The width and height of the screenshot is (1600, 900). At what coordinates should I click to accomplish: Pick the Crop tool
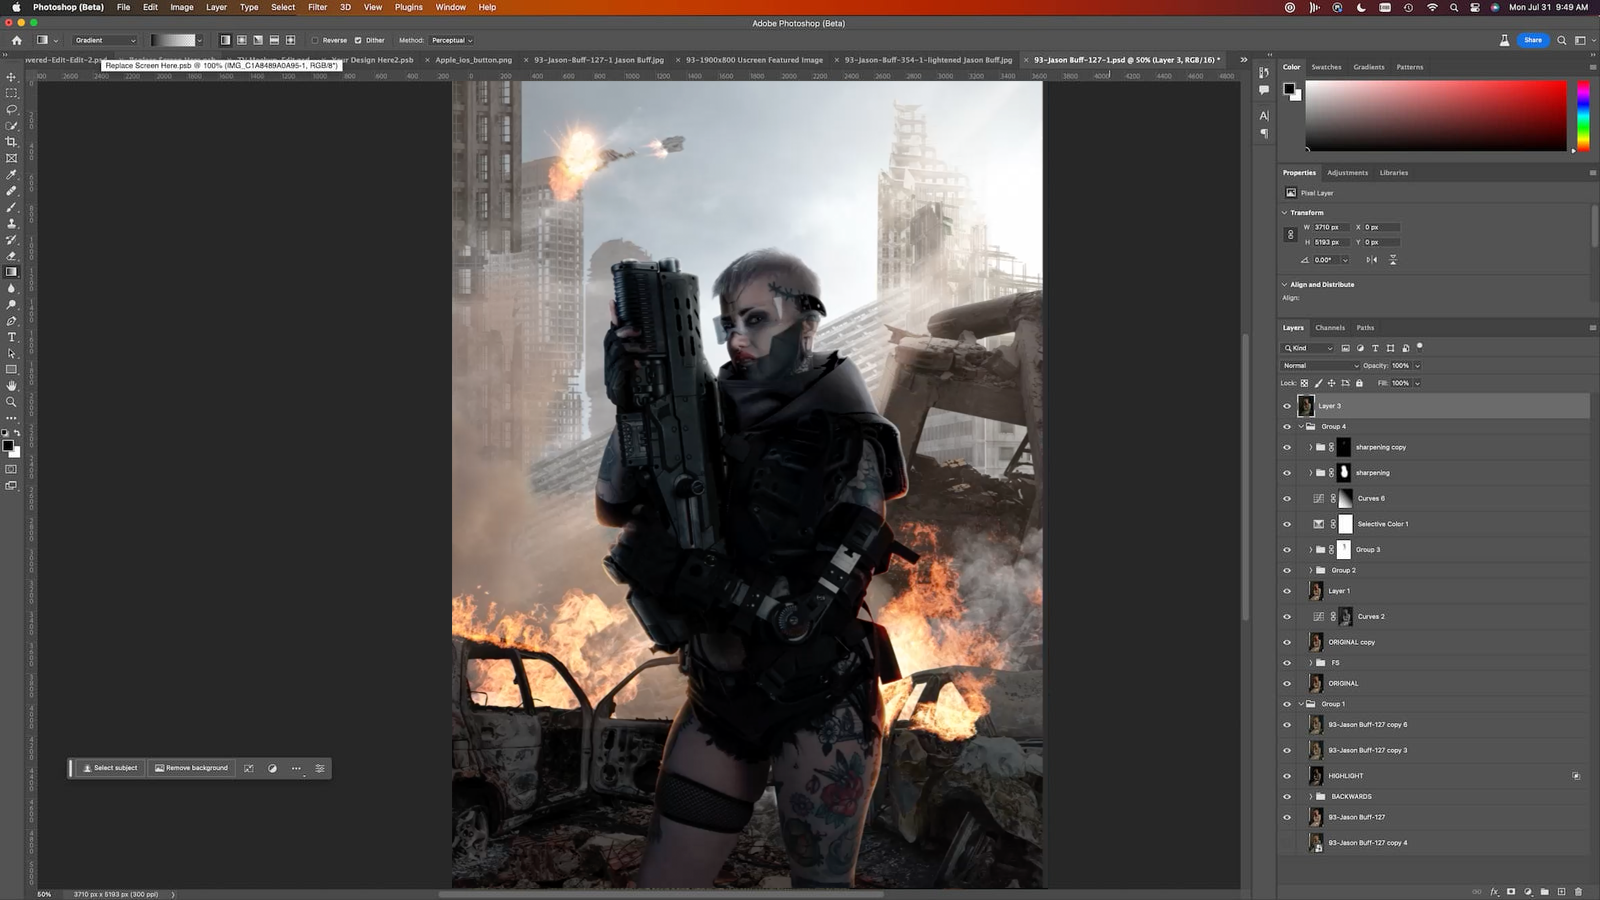[x=12, y=142]
